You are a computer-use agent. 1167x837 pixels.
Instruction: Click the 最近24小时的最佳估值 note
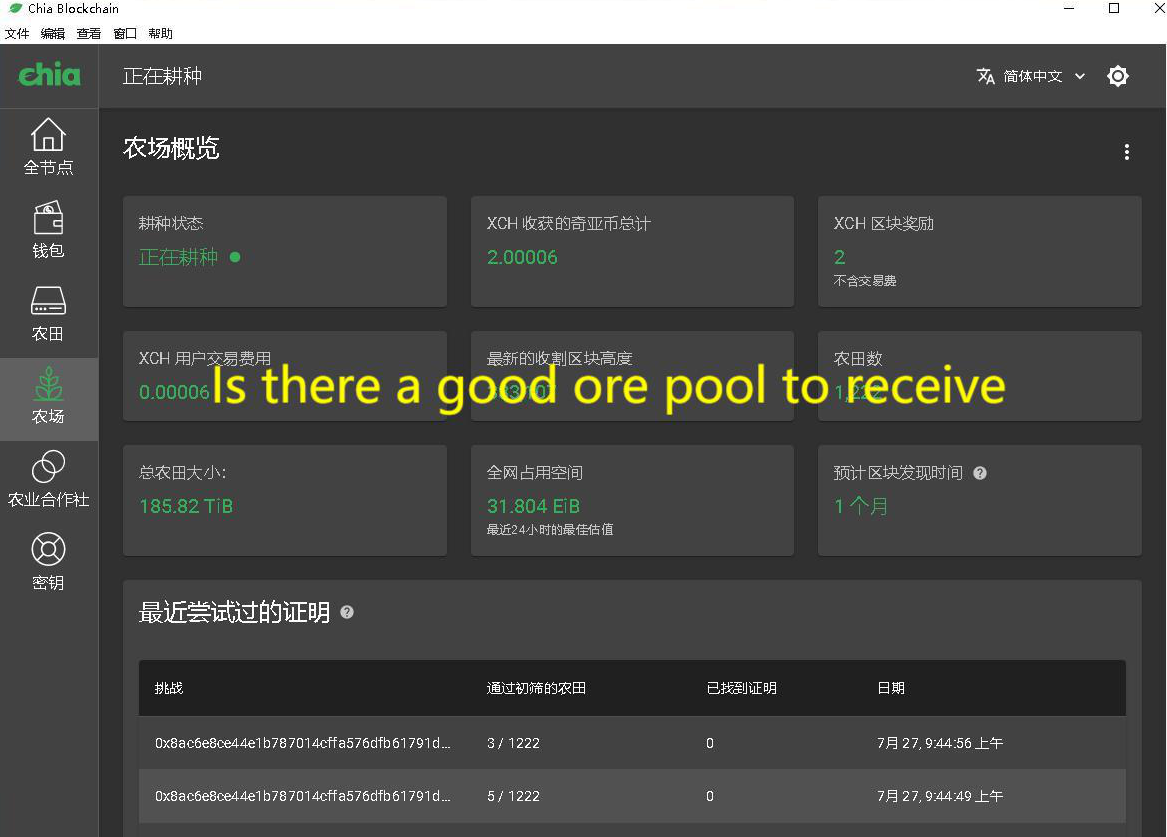pos(550,530)
